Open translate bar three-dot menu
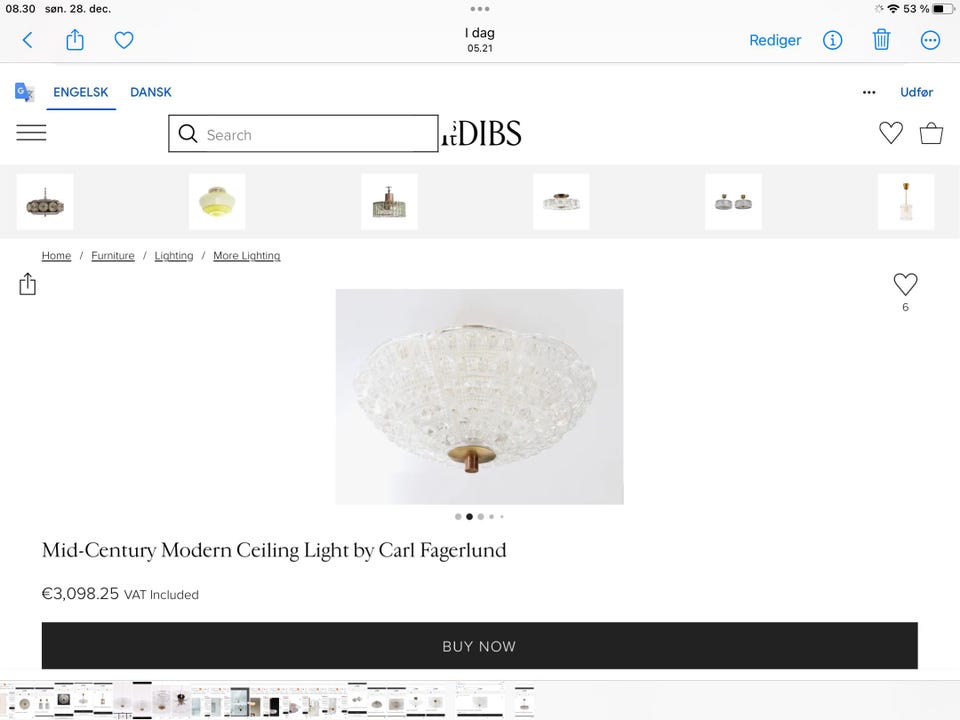This screenshot has height=720, width=960. point(869,92)
